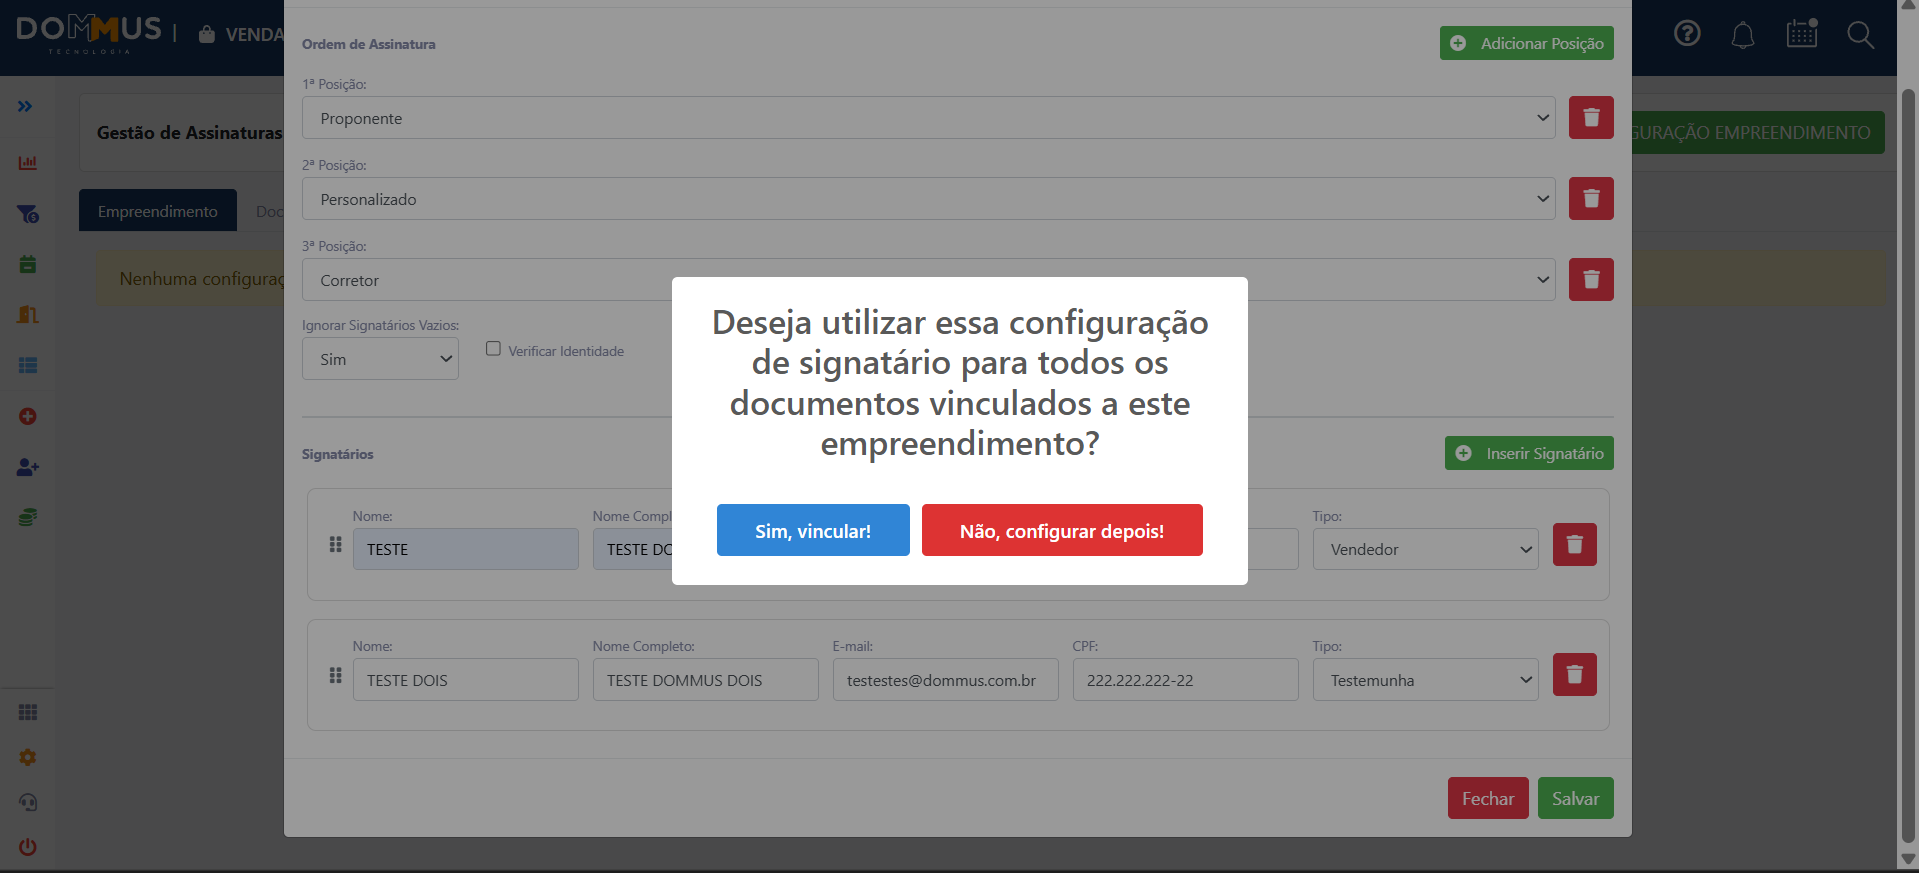Screen dimensions: 1919x873
Task: Open the funnel filter sidebar icon
Action: (28, 214)
